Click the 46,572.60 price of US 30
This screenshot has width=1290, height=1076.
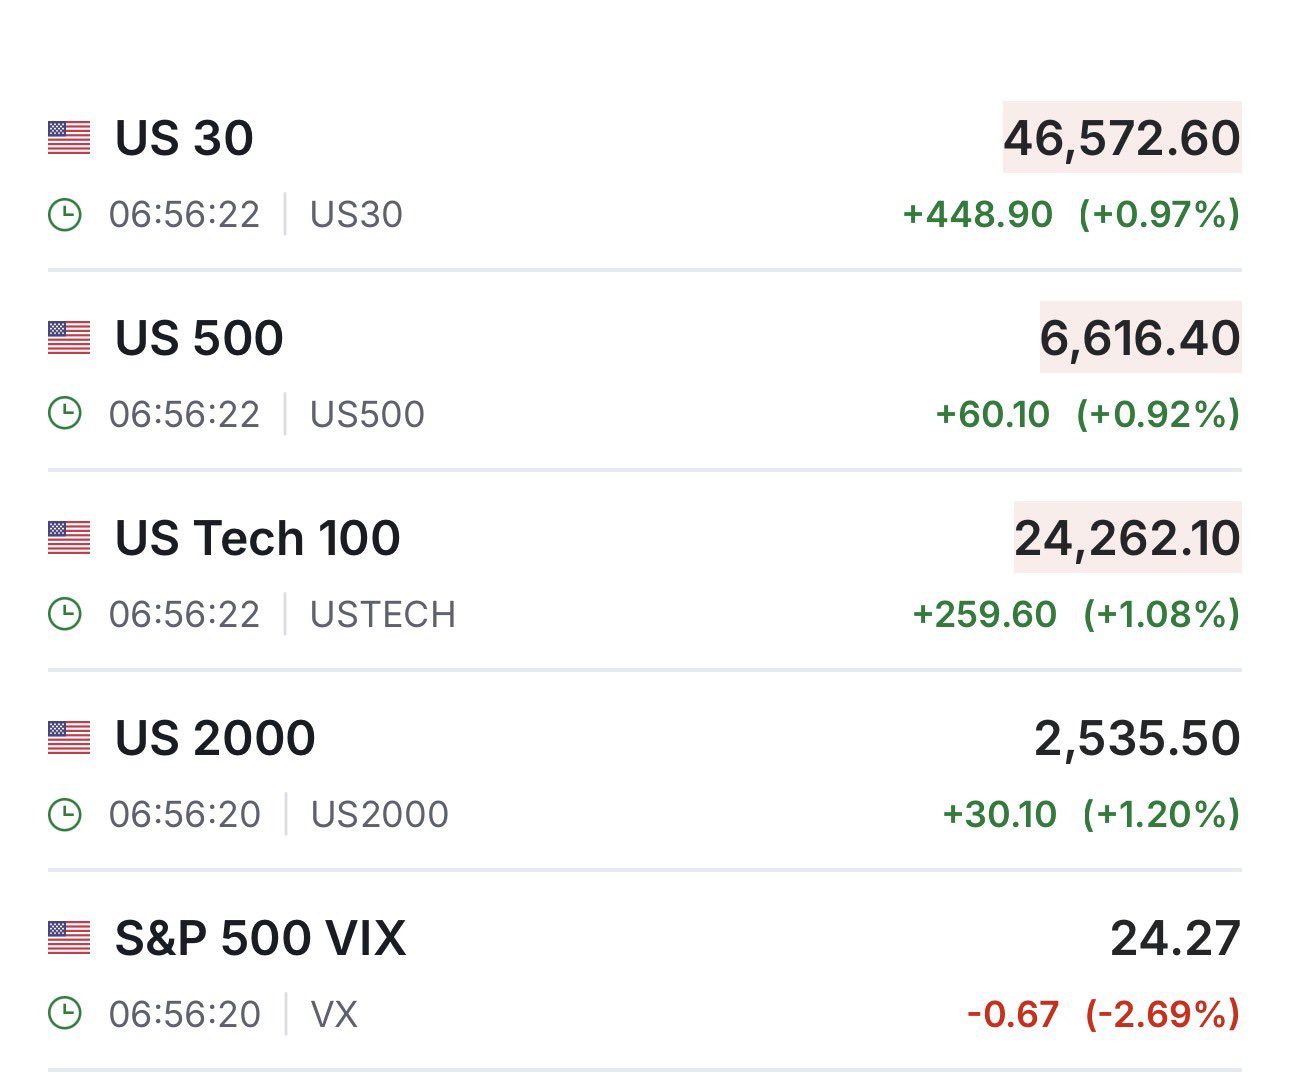[x=1122, y=138]
